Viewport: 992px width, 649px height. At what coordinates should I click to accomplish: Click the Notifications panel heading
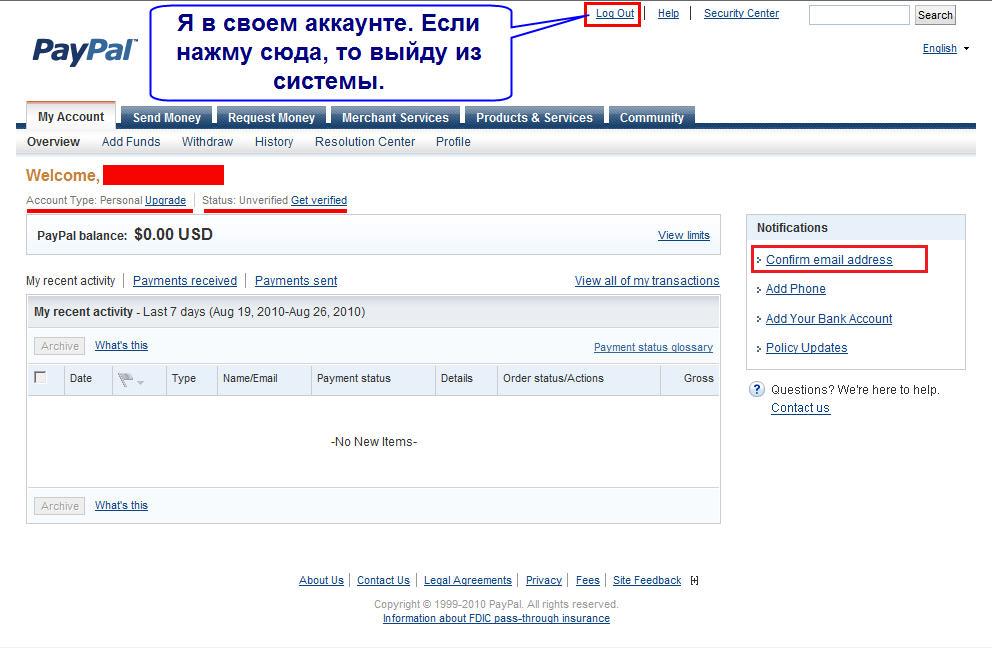click(x=792, y=228)
